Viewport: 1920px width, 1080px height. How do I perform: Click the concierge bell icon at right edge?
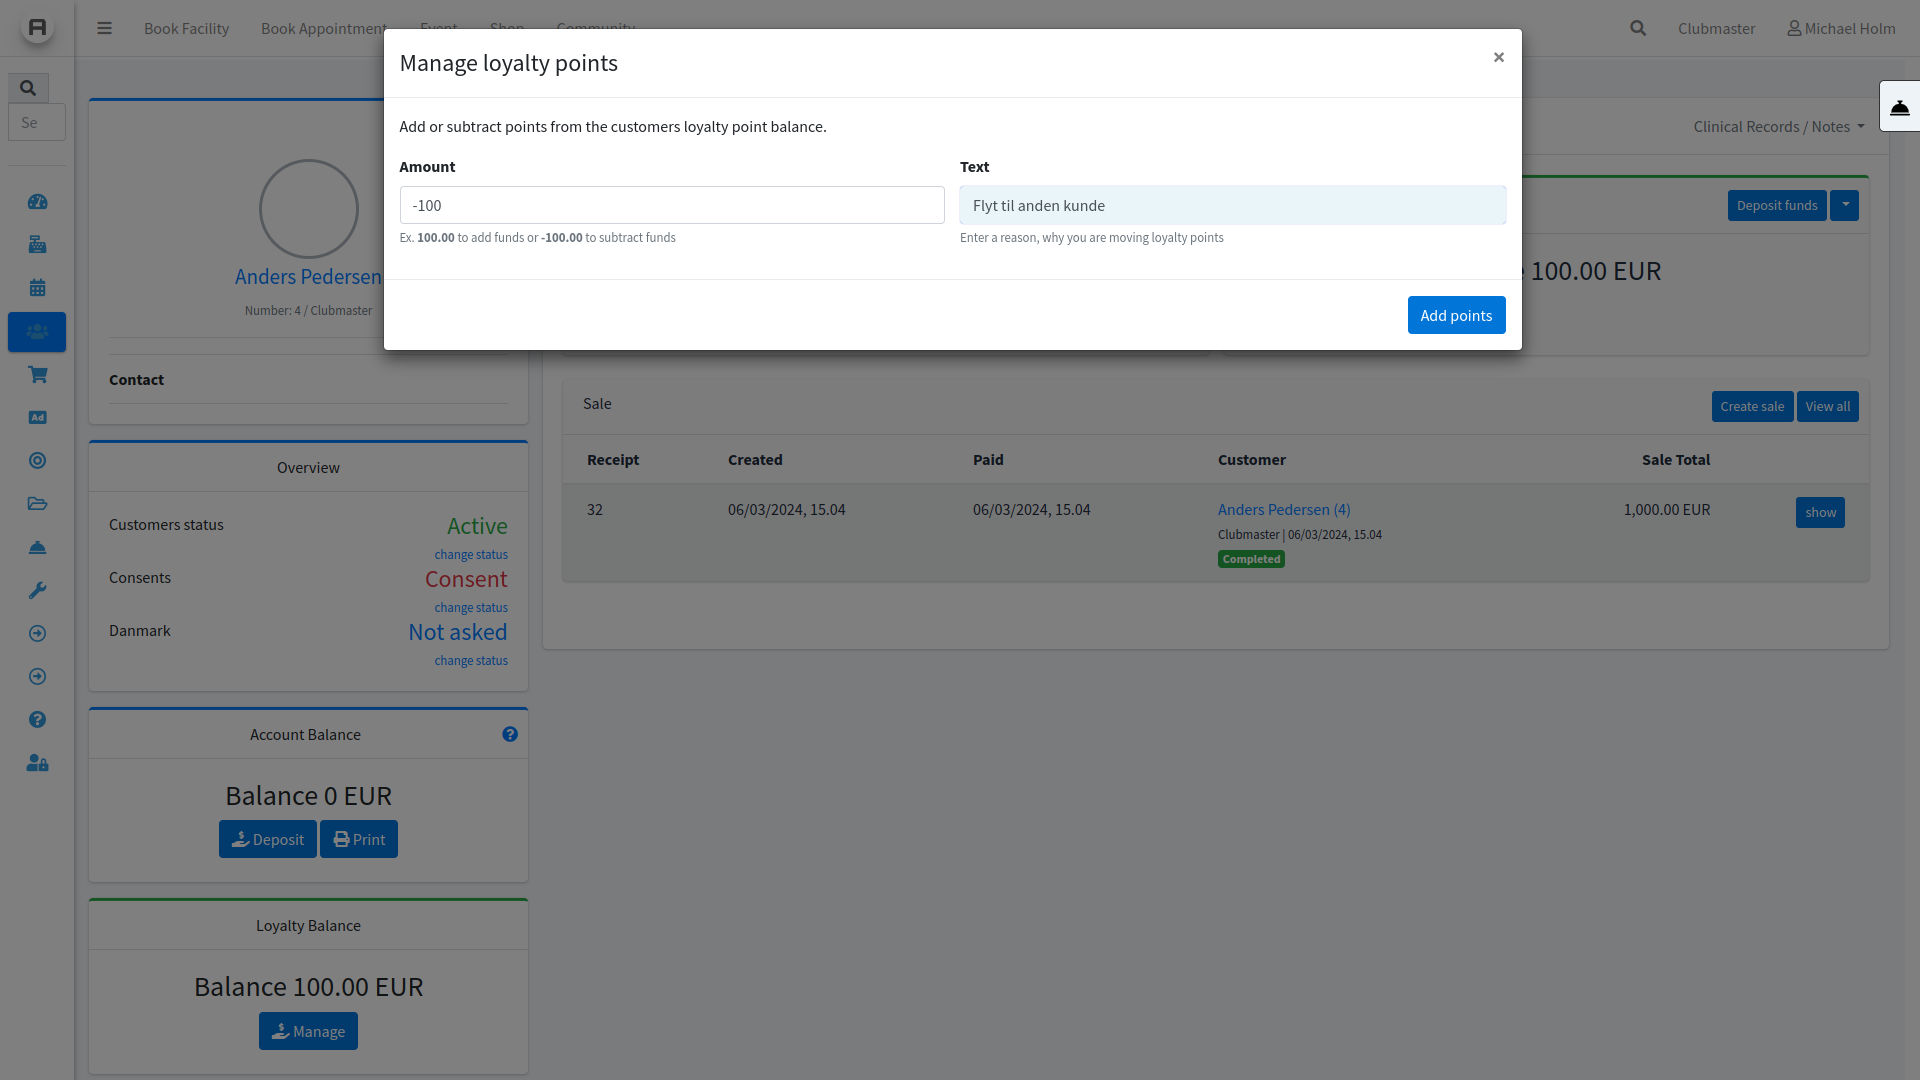point(1899,107)
